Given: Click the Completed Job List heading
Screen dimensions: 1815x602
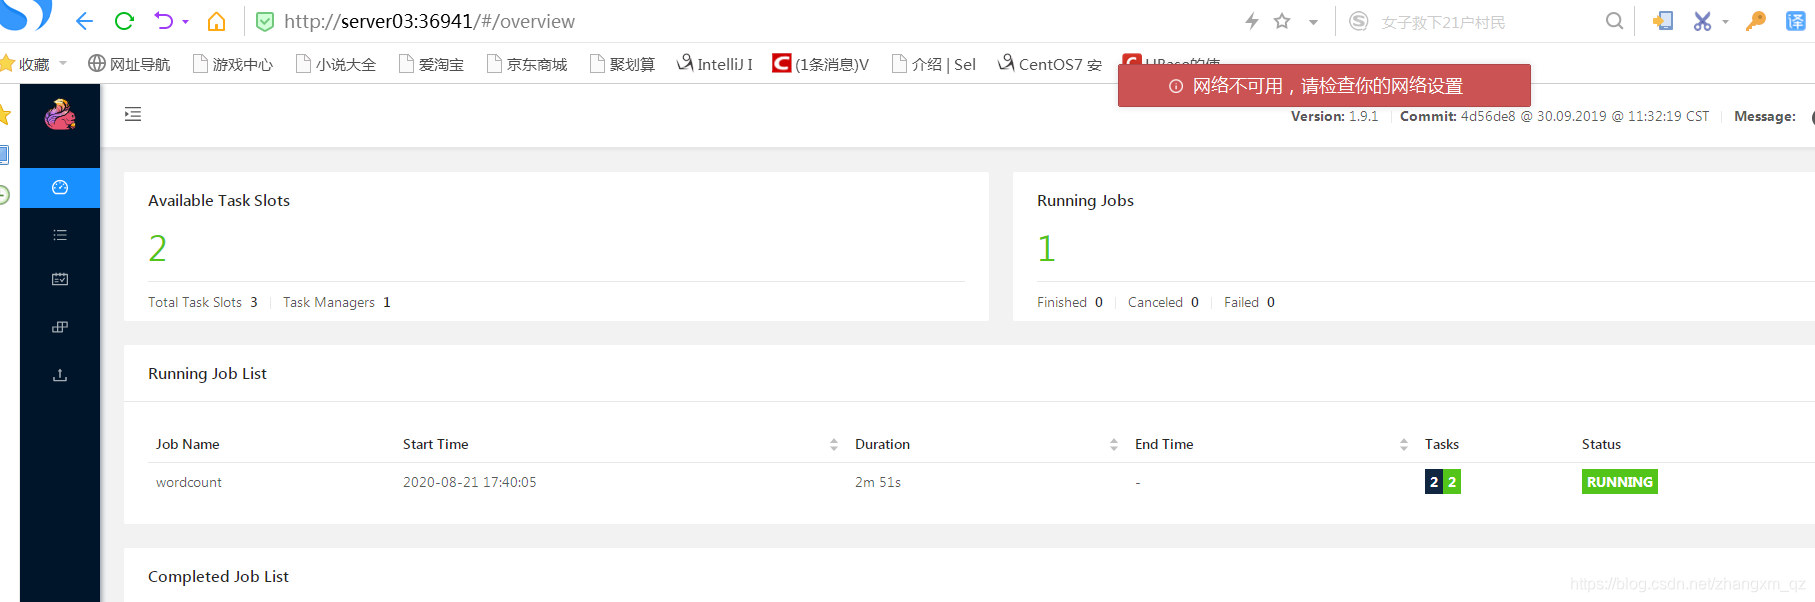Looking at the screenshot, I should (218, 576).
